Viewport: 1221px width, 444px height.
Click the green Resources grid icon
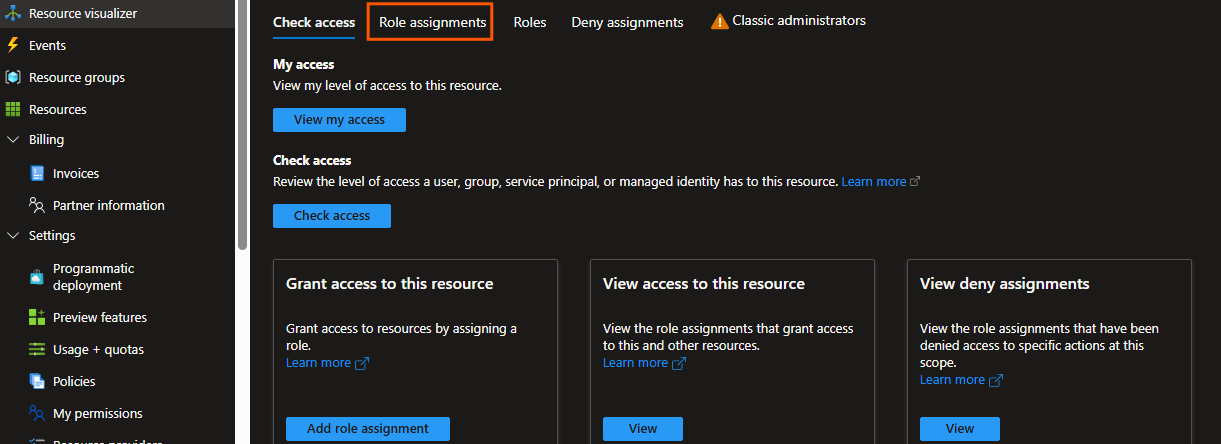point(13,109)
